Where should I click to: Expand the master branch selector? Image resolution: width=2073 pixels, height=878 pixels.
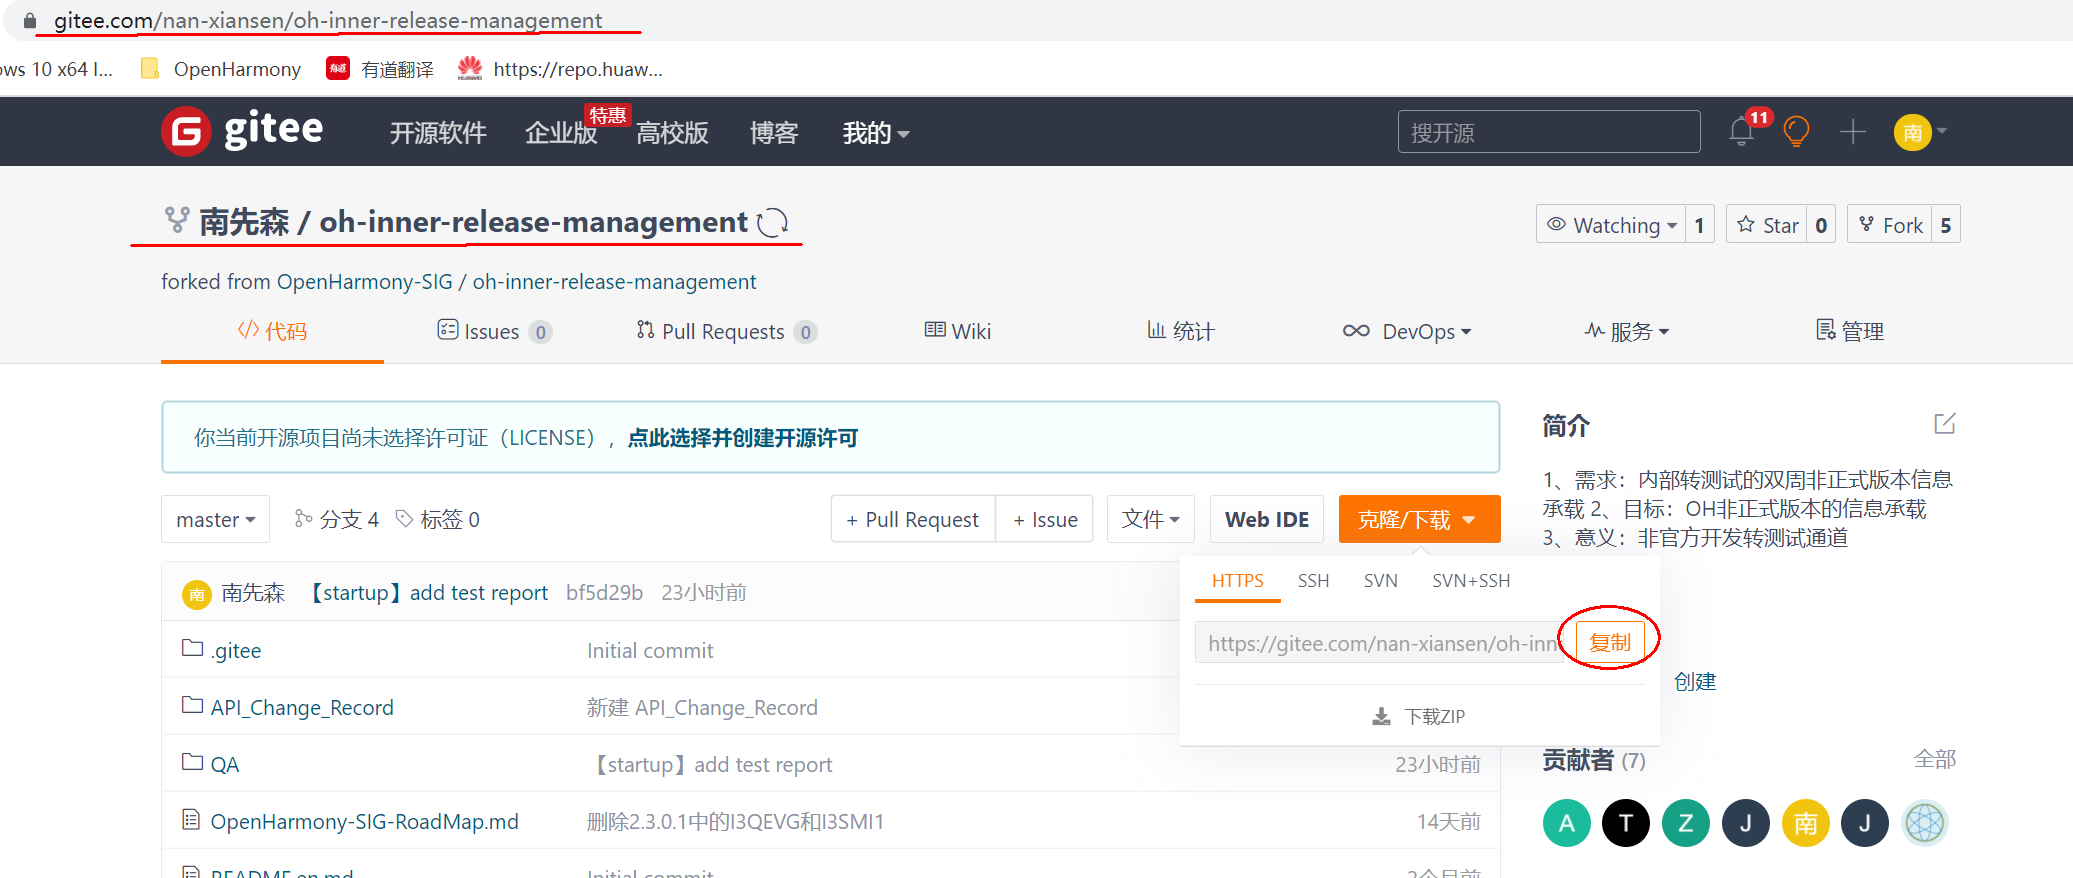(216, 519)
